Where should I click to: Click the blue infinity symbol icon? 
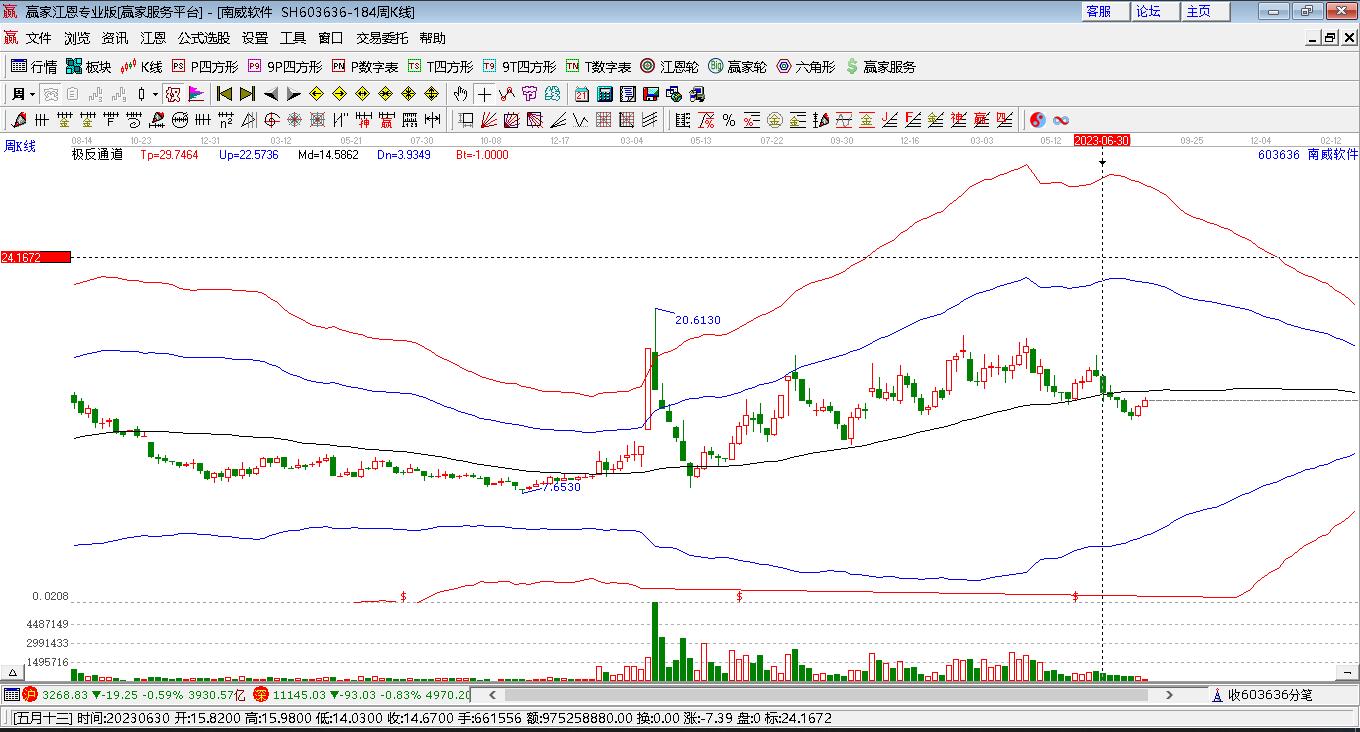(x=1061, y=121)
